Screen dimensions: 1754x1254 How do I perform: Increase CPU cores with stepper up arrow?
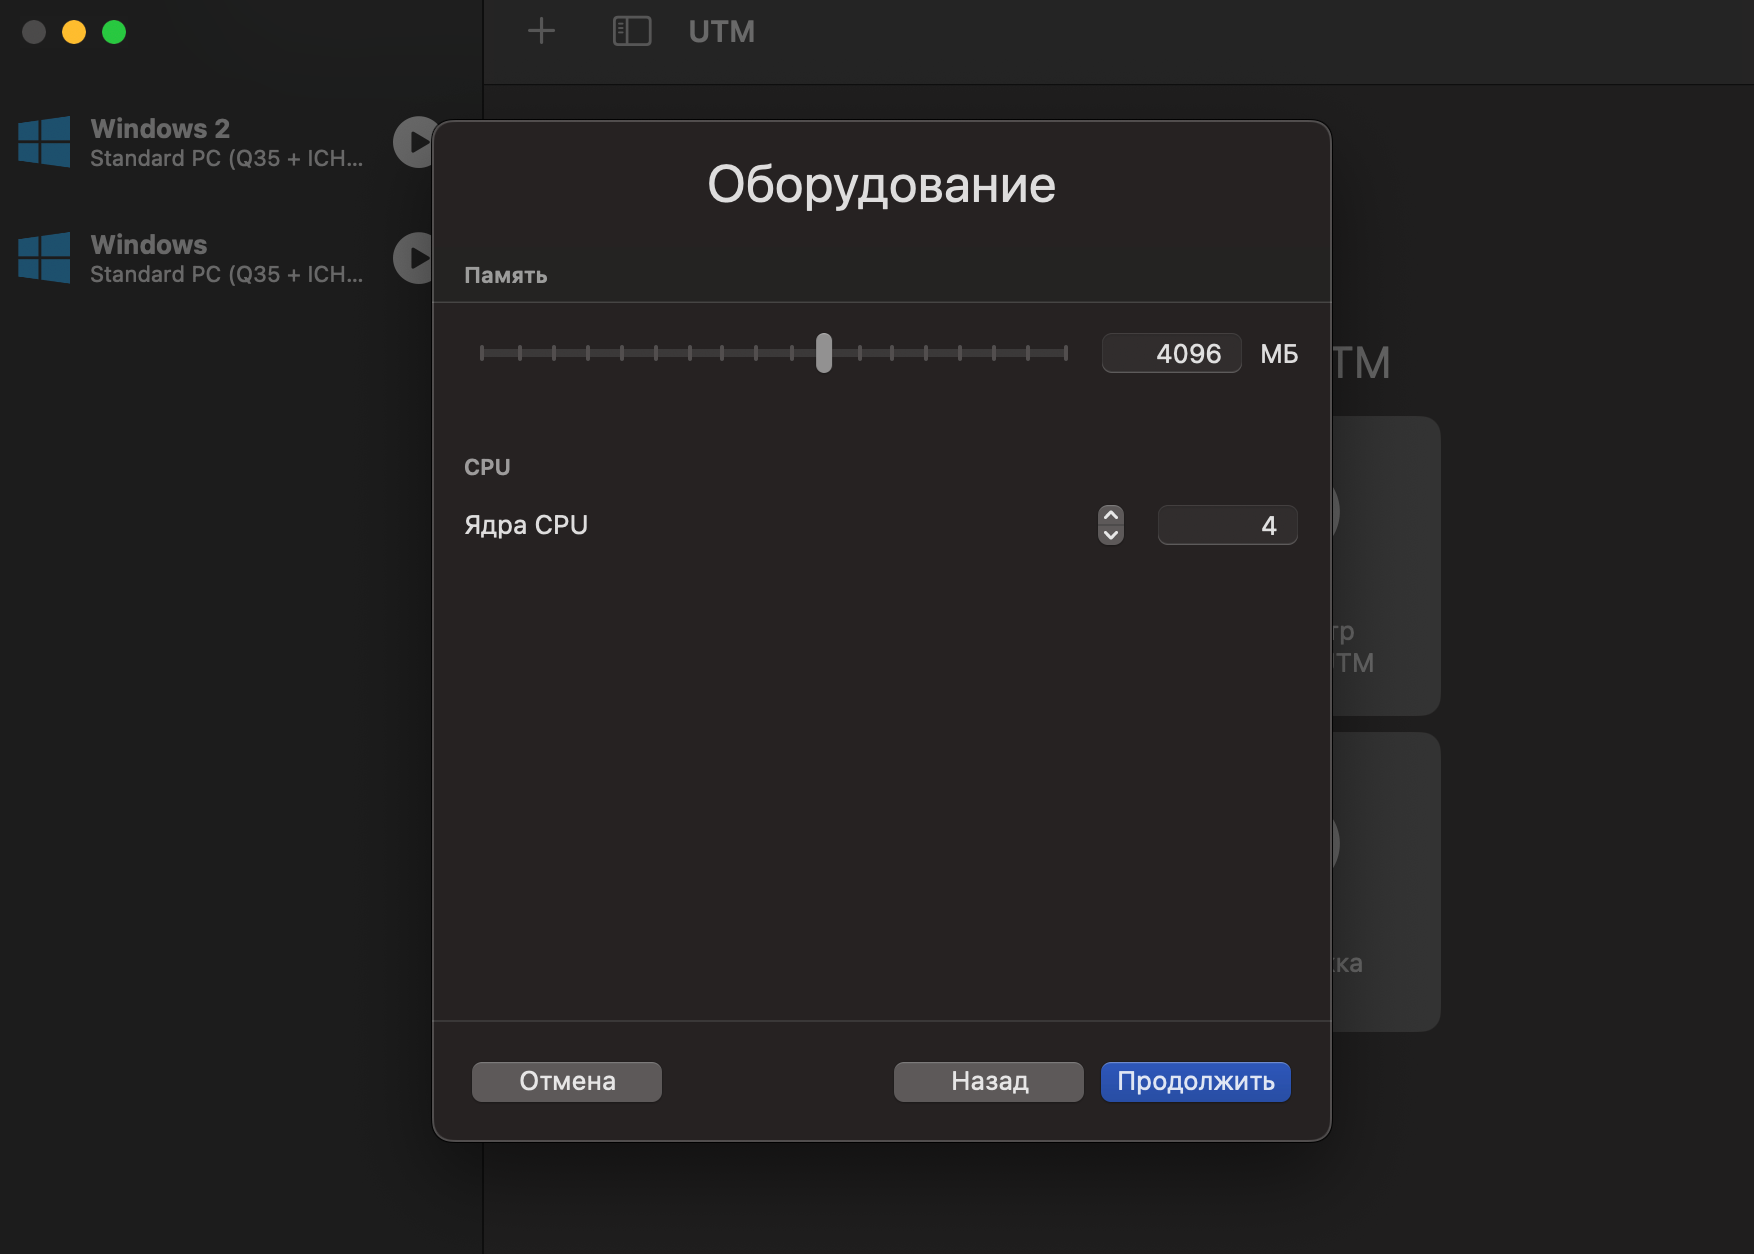click(1110, 515)
